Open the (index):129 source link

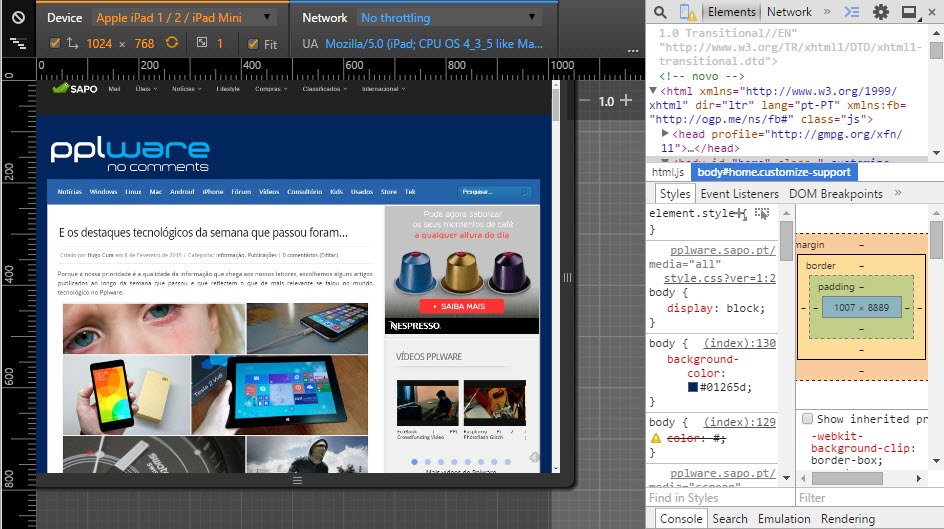(x=739, y=422)
